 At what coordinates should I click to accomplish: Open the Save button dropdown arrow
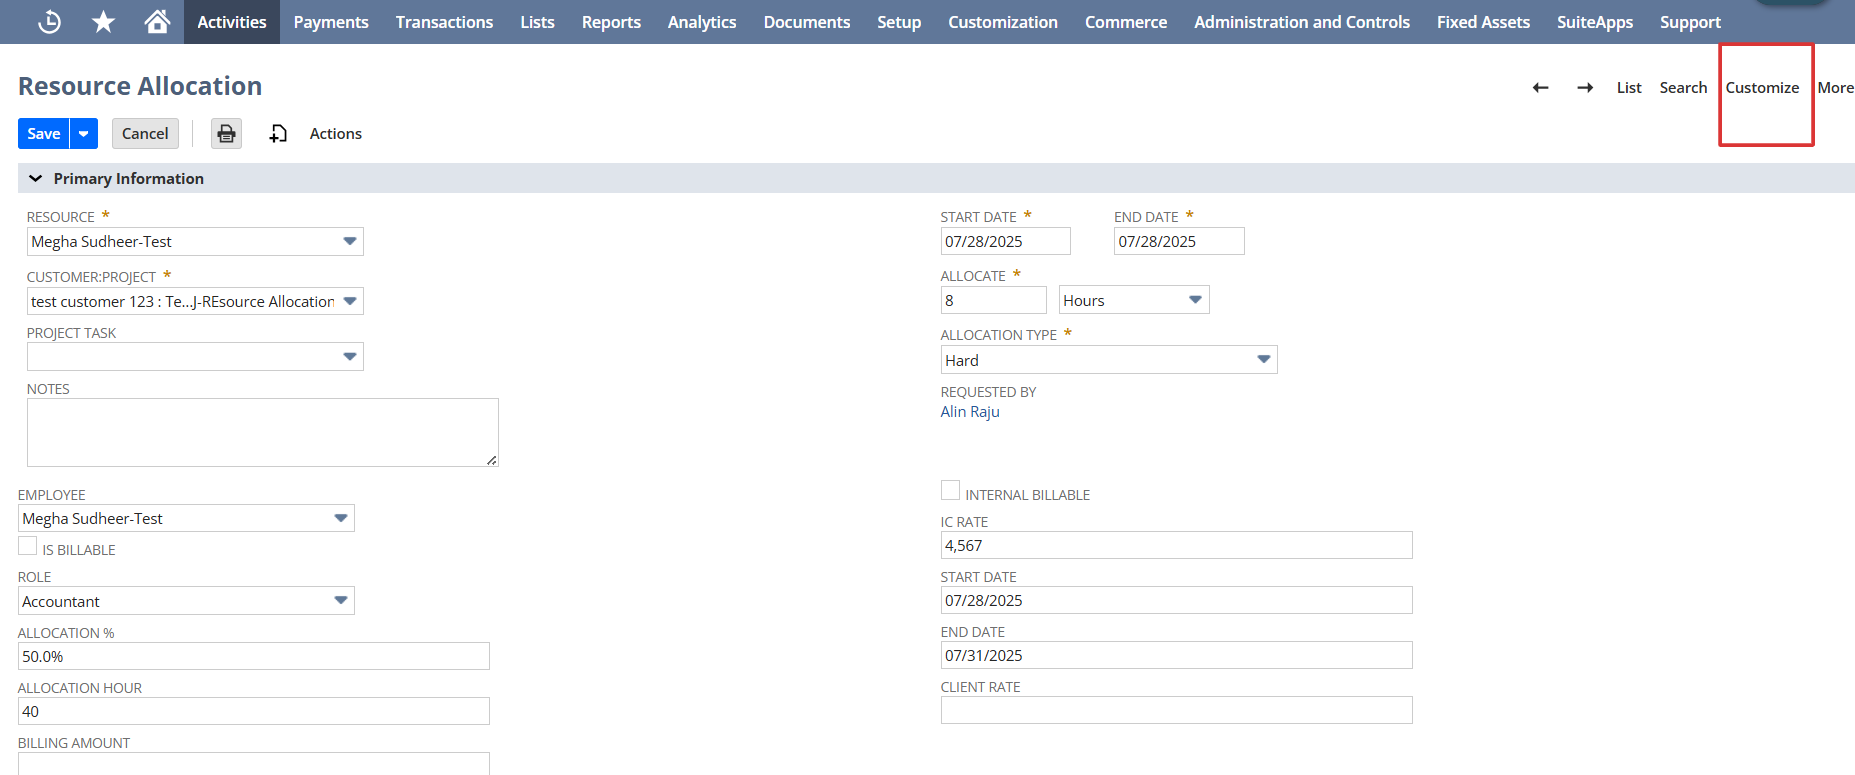84,134
